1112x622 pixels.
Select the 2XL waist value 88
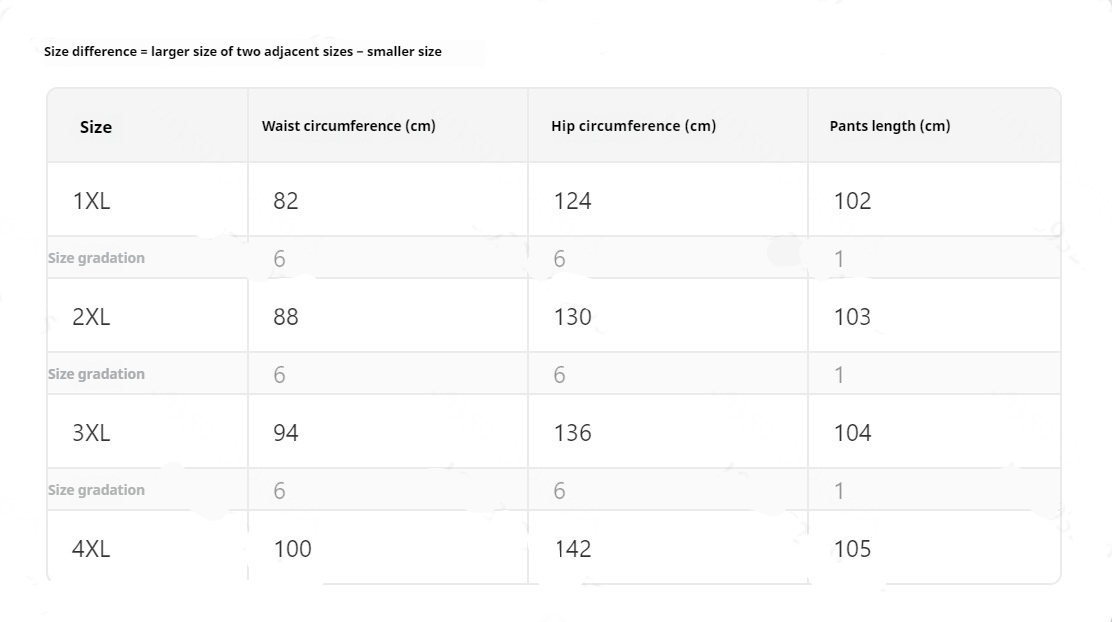coord(286,317)
